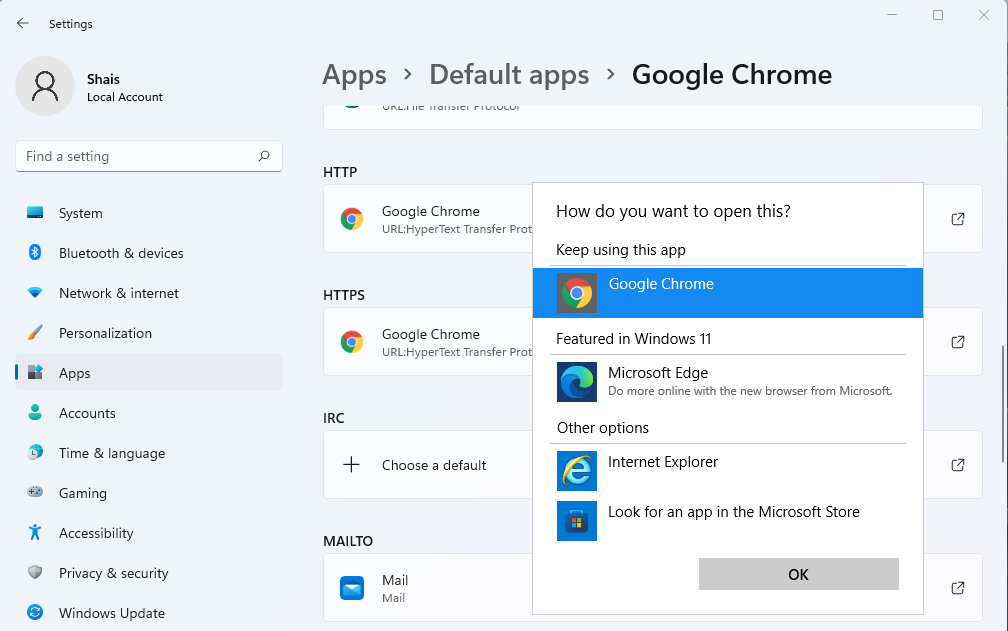The width and height of the screenshot is (1008, 631).
Task: Navigate to Default apps via the breadcrumb
Action: 509,74
